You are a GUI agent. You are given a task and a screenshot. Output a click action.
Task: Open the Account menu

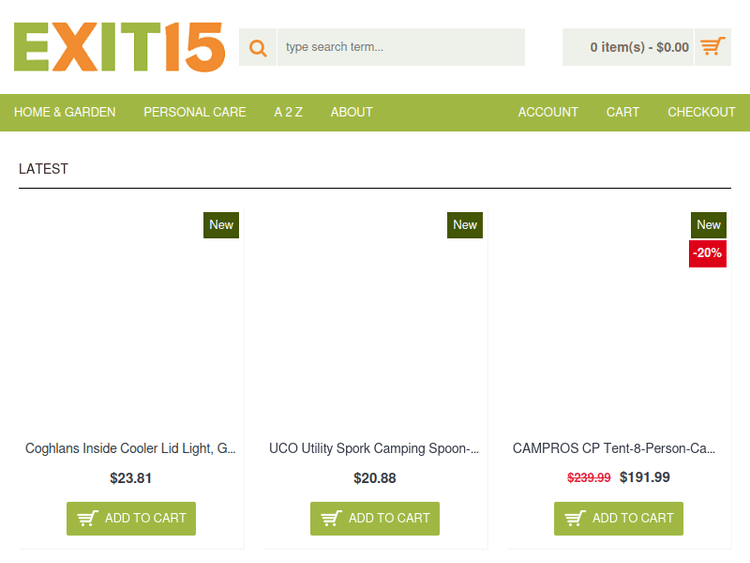[x=548, y=112]
